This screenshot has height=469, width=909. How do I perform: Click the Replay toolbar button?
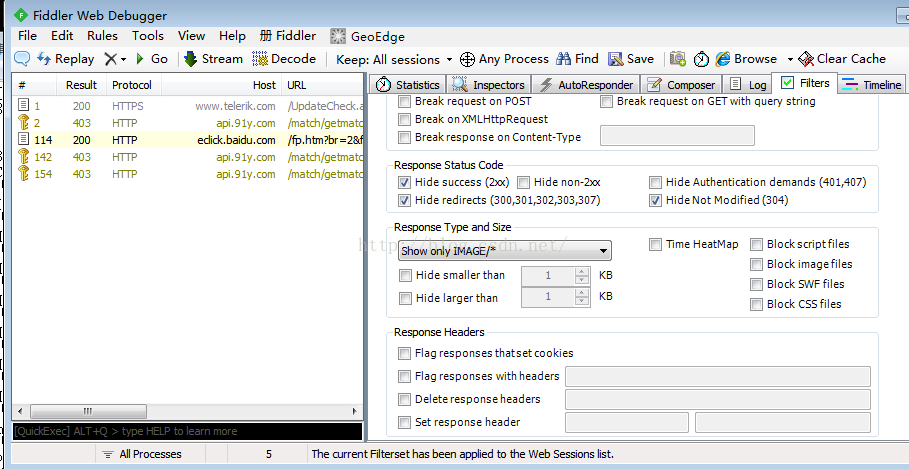(x=66, y=59)
